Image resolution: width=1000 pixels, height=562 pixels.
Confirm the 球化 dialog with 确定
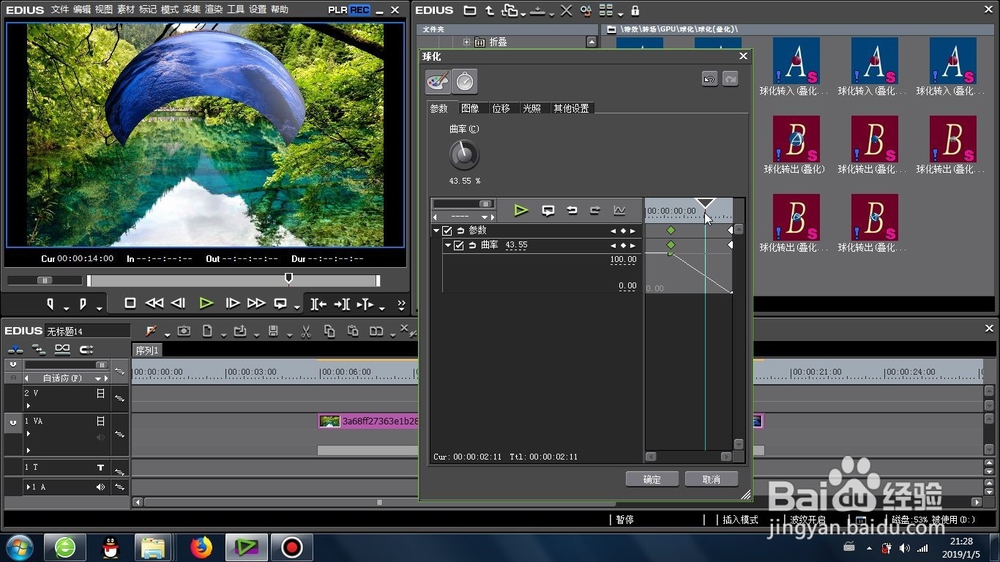point(652,479)
